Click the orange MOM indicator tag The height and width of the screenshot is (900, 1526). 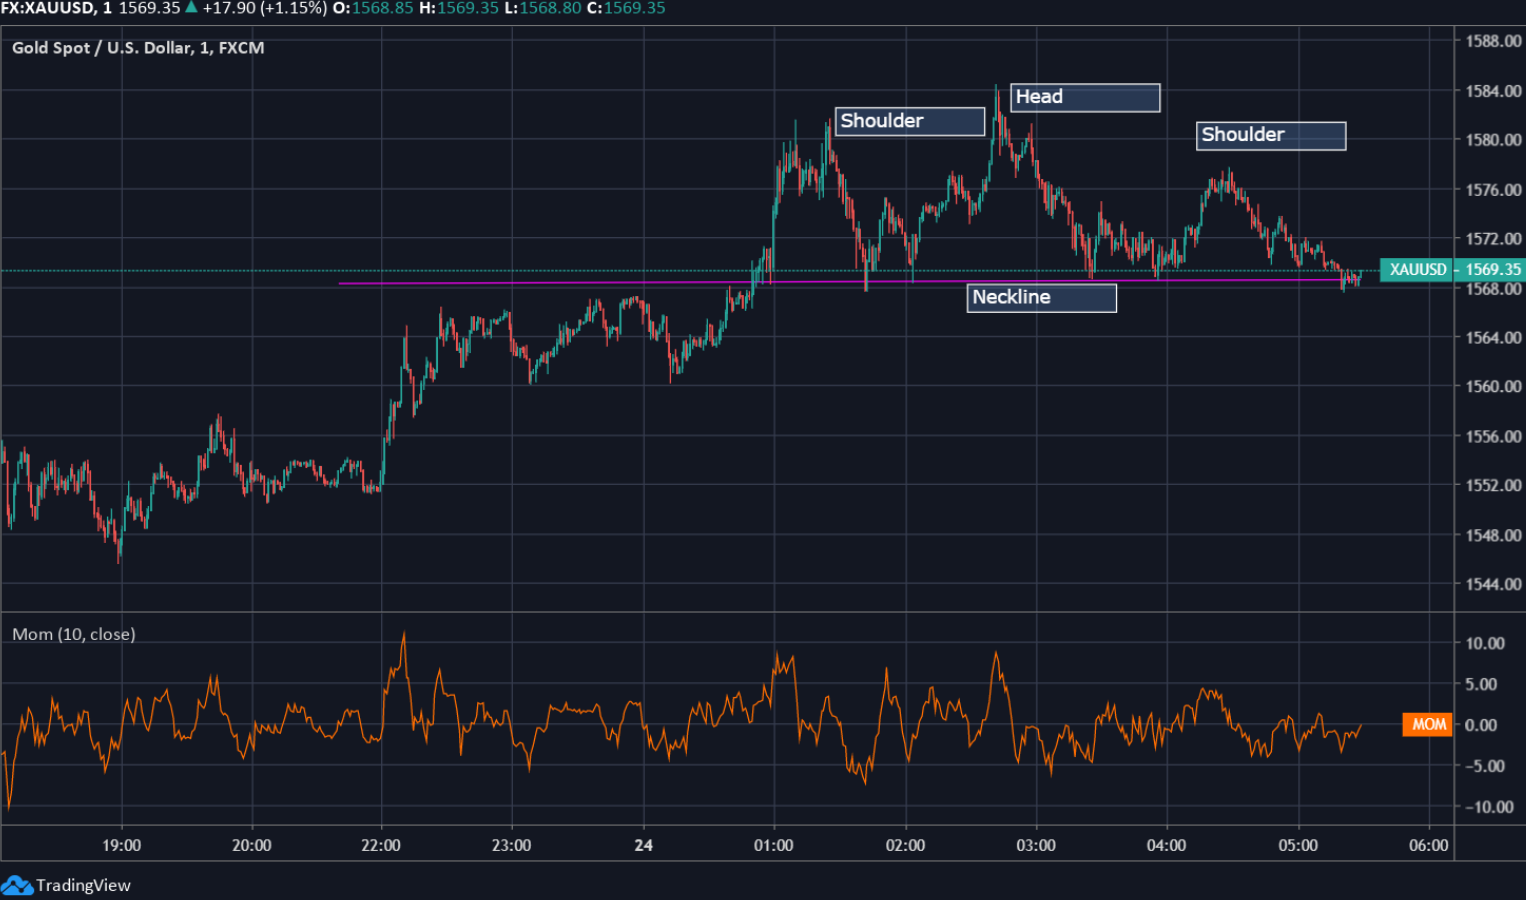(1428, 724)
